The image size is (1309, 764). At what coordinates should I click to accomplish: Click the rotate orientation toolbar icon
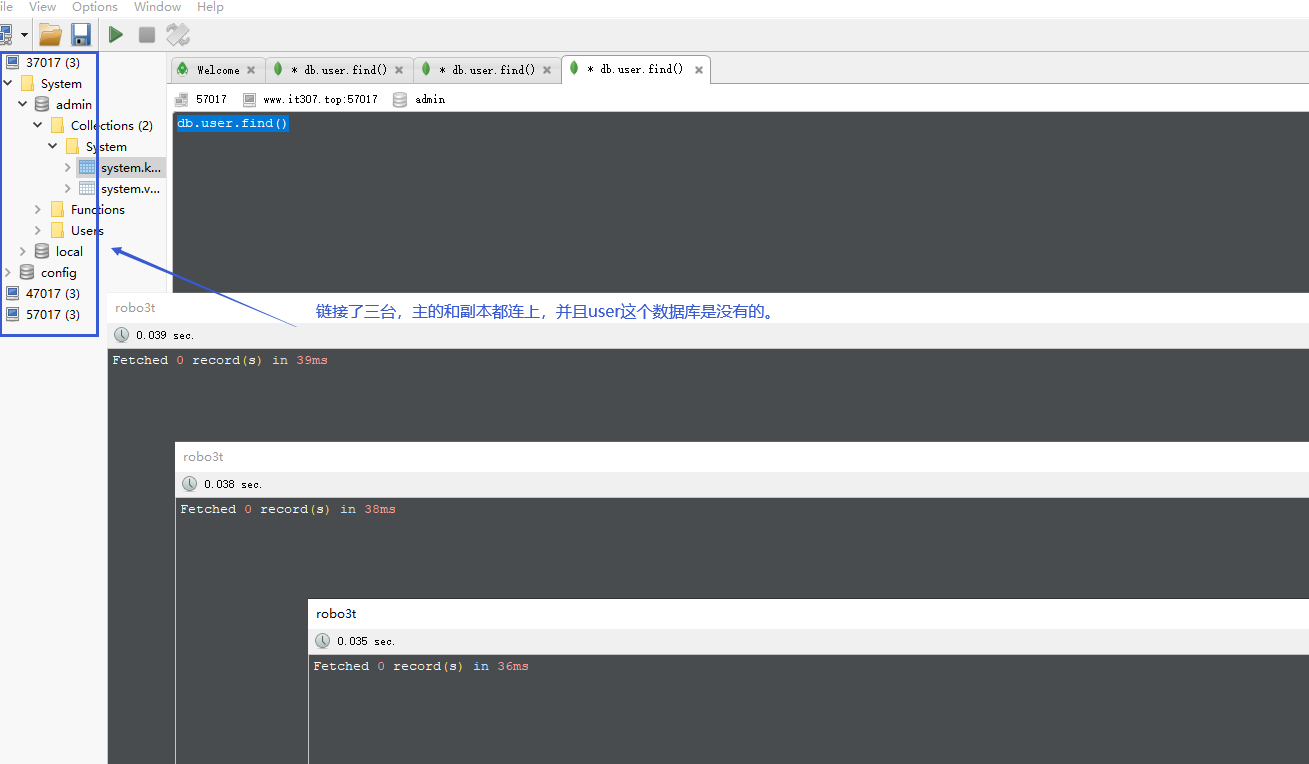[x=178, y=35]
